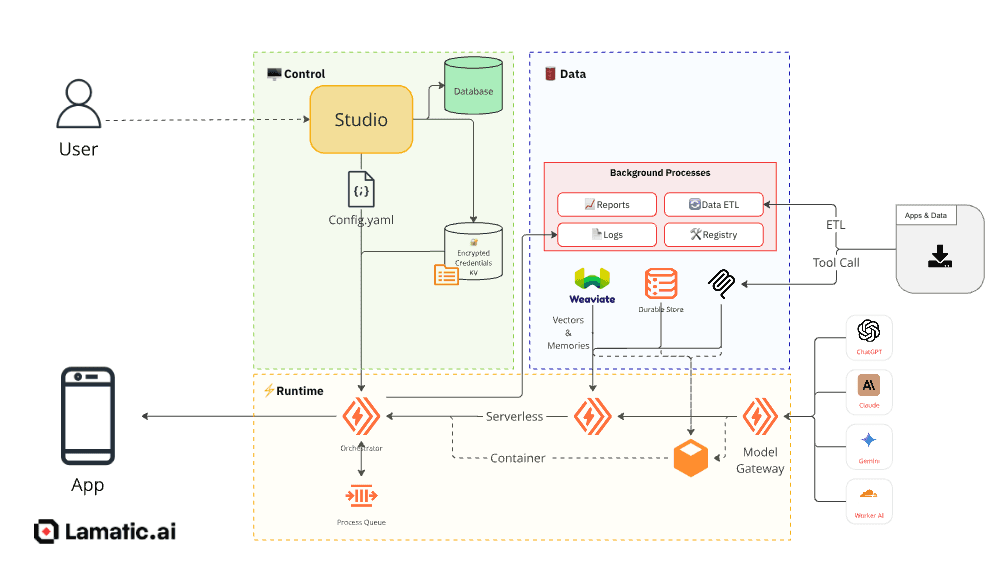Click the Container label

[x=517, y=458]
